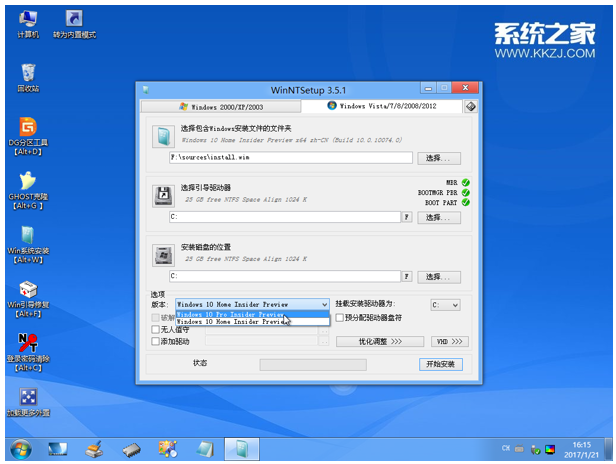This screenshot has height=464, width=616.
Task: Open the notepad taskbar icon
Action: 205,449
